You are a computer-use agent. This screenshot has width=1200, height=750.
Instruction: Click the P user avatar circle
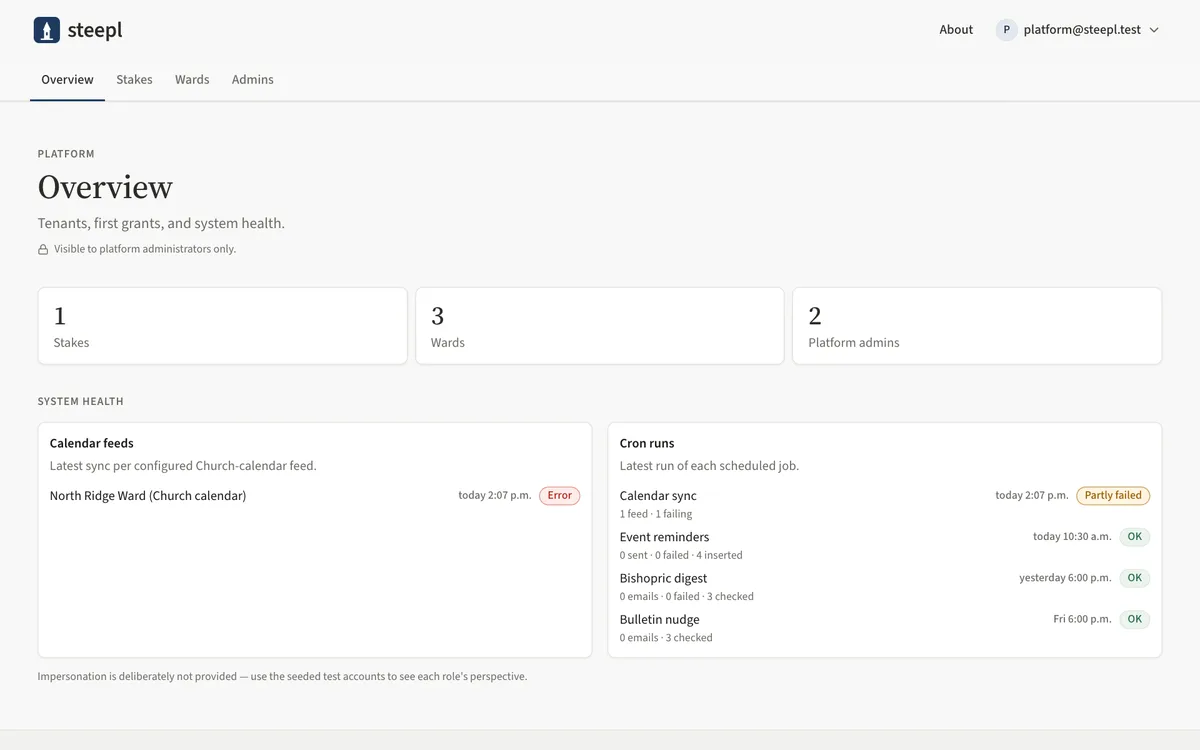(x=1006, y=30)
